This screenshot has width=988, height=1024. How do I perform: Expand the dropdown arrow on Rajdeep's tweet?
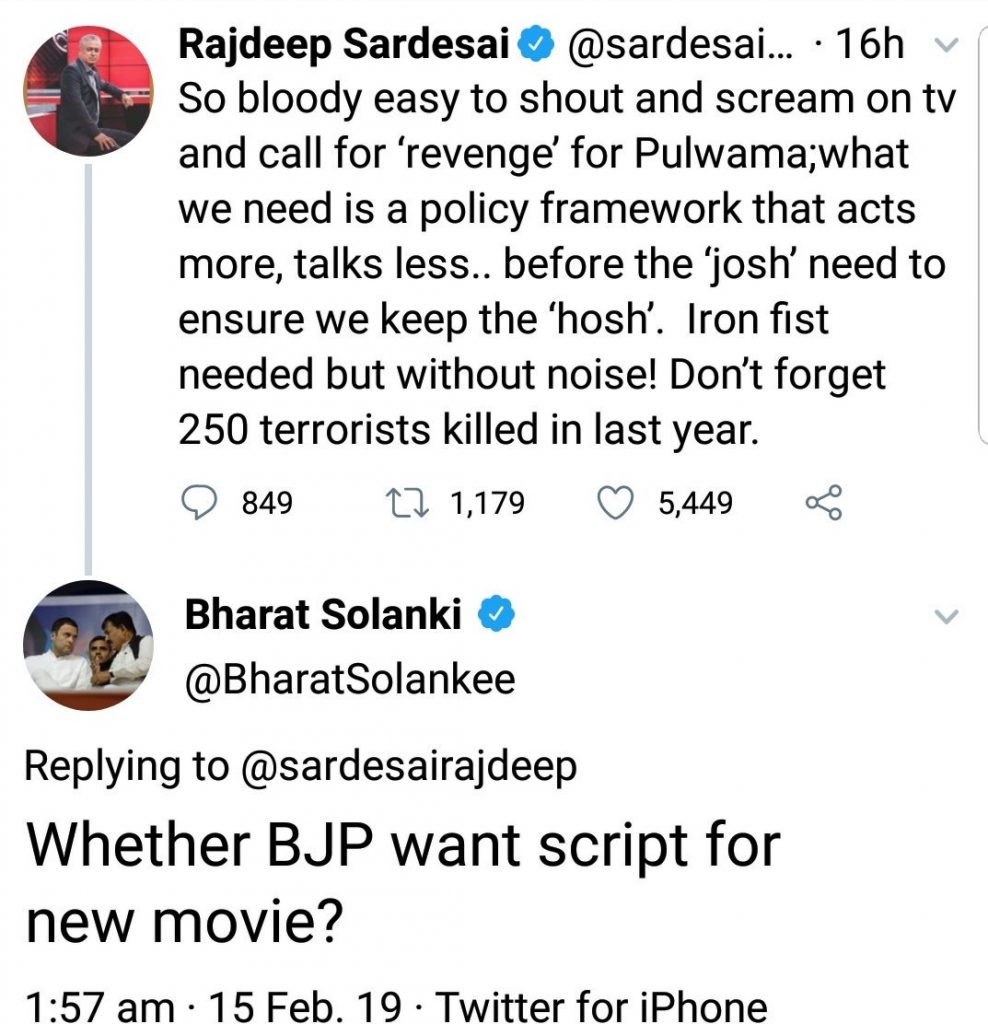click(x=947, y=45)
